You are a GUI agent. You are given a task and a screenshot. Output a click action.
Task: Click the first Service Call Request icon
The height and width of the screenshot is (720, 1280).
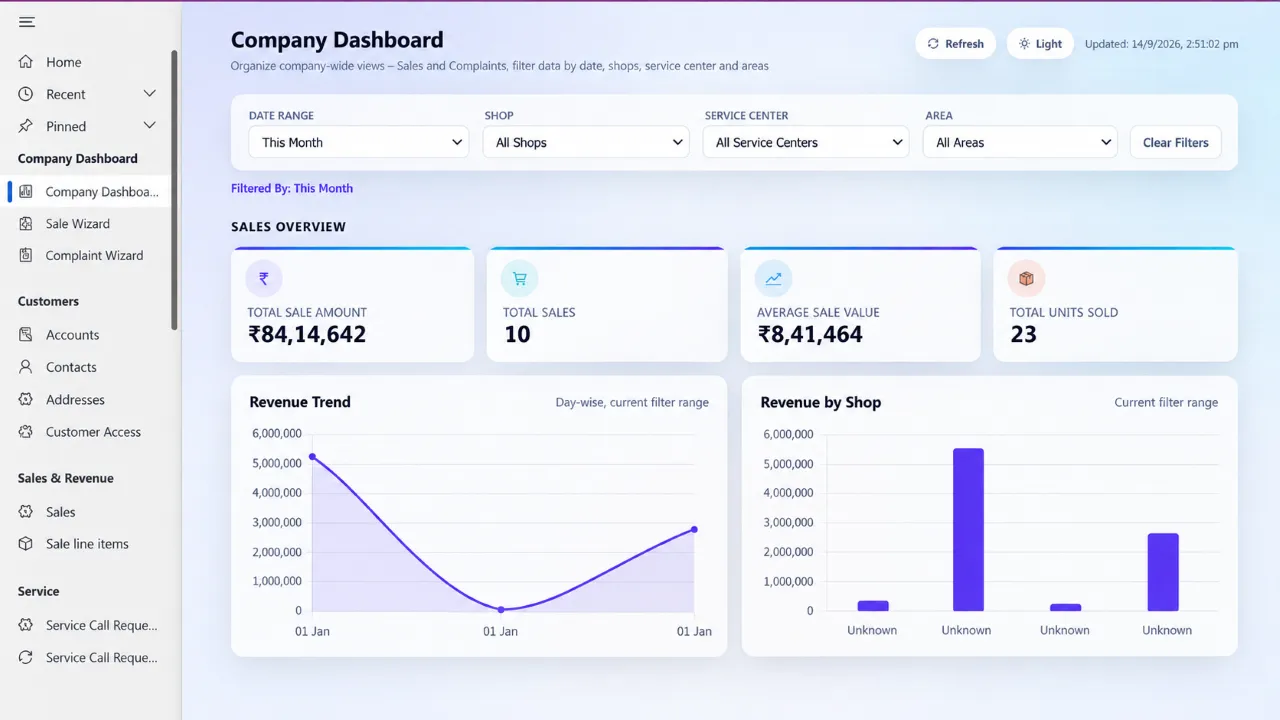(26, 625)
